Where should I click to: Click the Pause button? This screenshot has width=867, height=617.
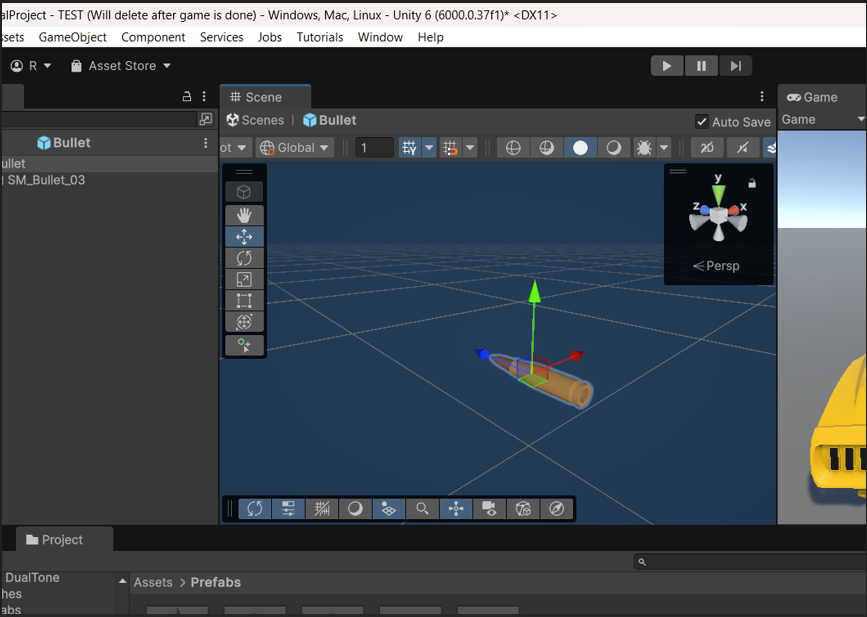coord(701,66)
